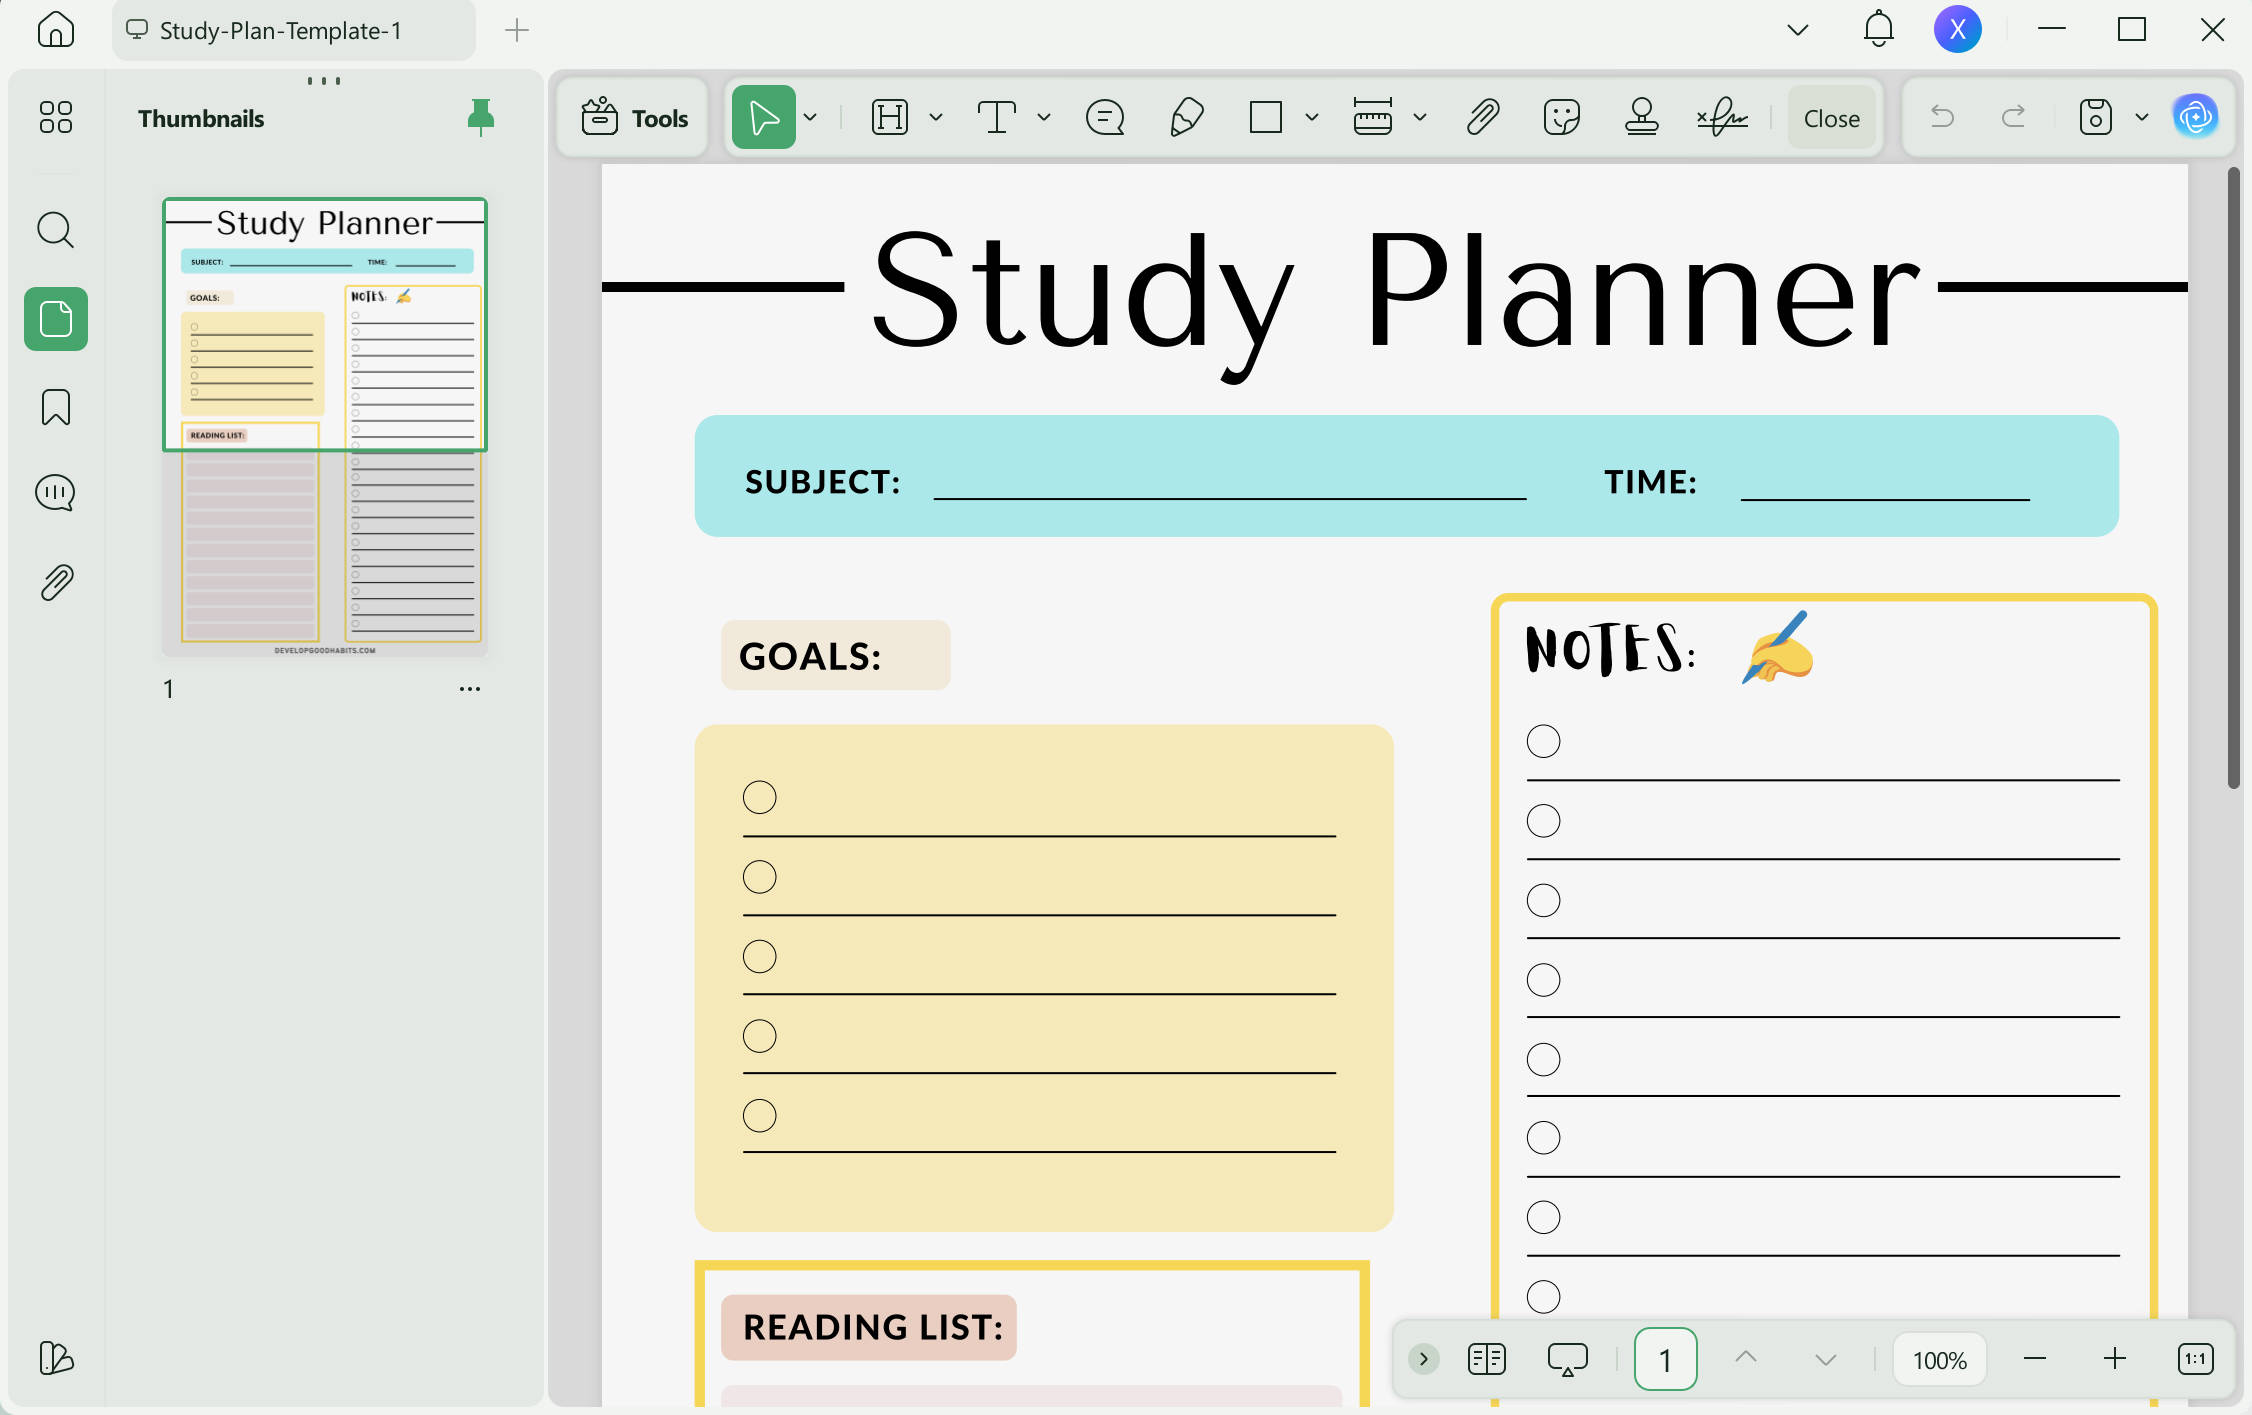Click the Close button in toolbar

(1832, 118)
